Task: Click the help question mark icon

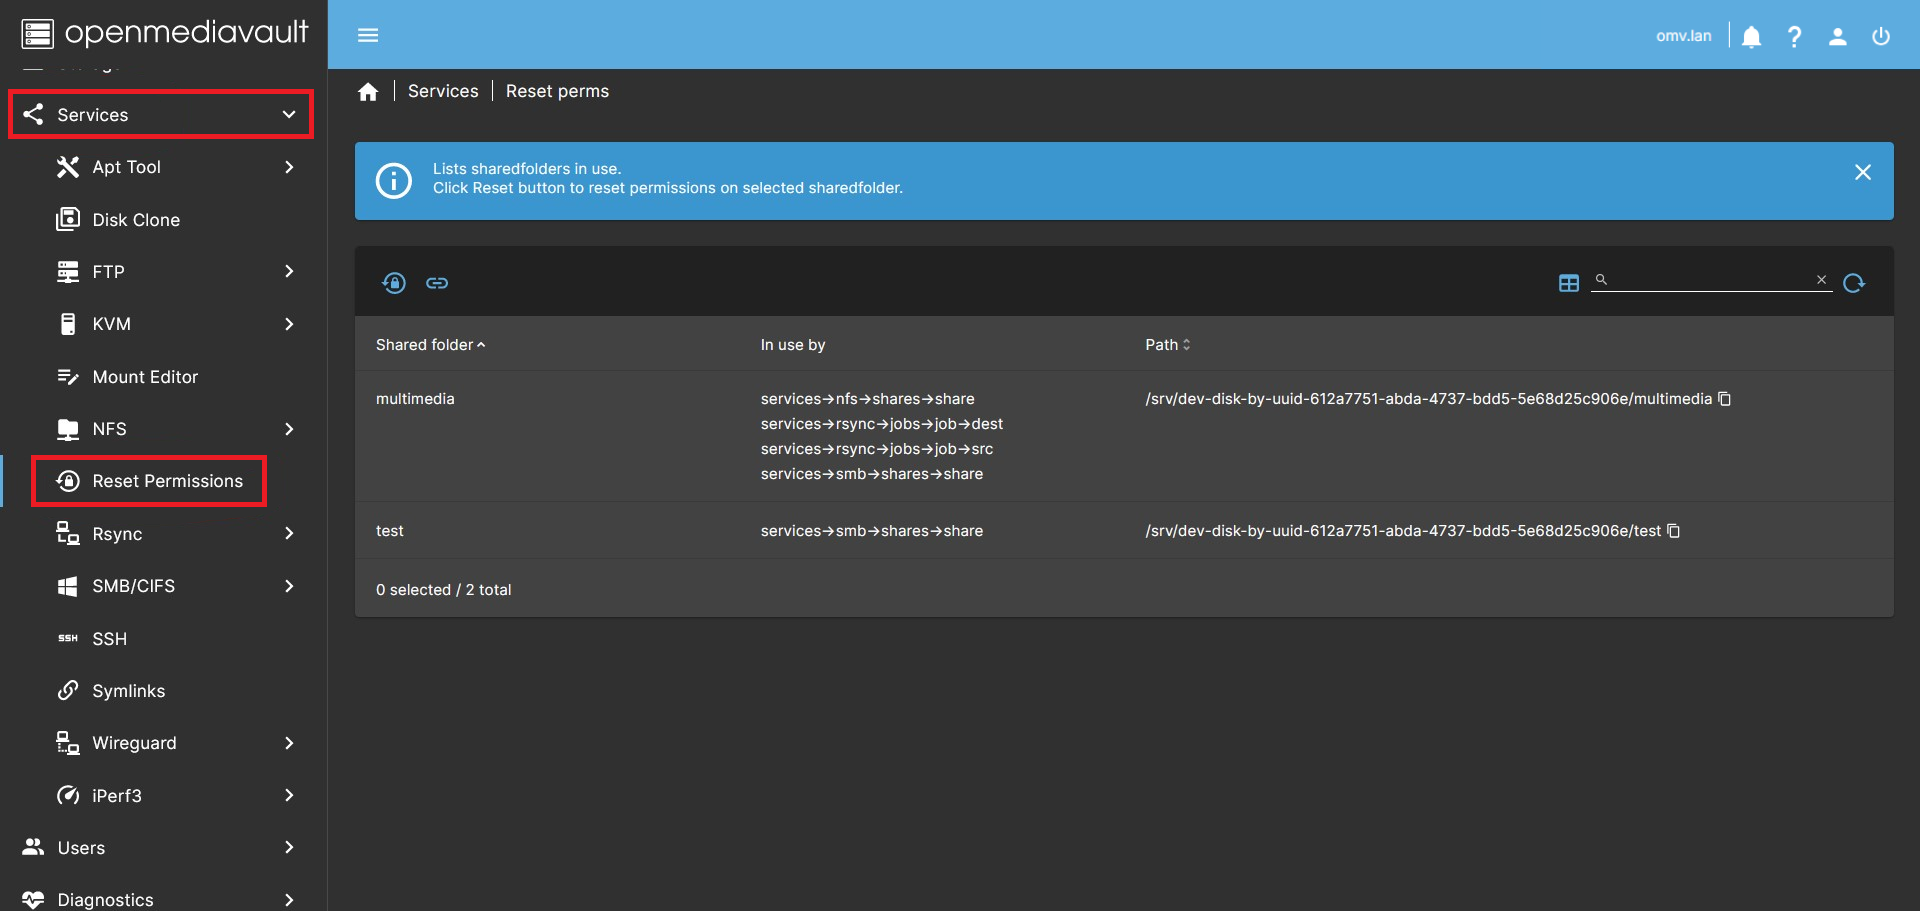Action: (1794, 35)
